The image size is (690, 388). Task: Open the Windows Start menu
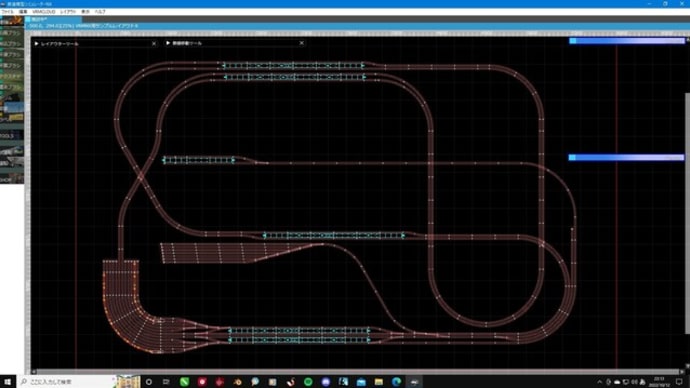7,381
